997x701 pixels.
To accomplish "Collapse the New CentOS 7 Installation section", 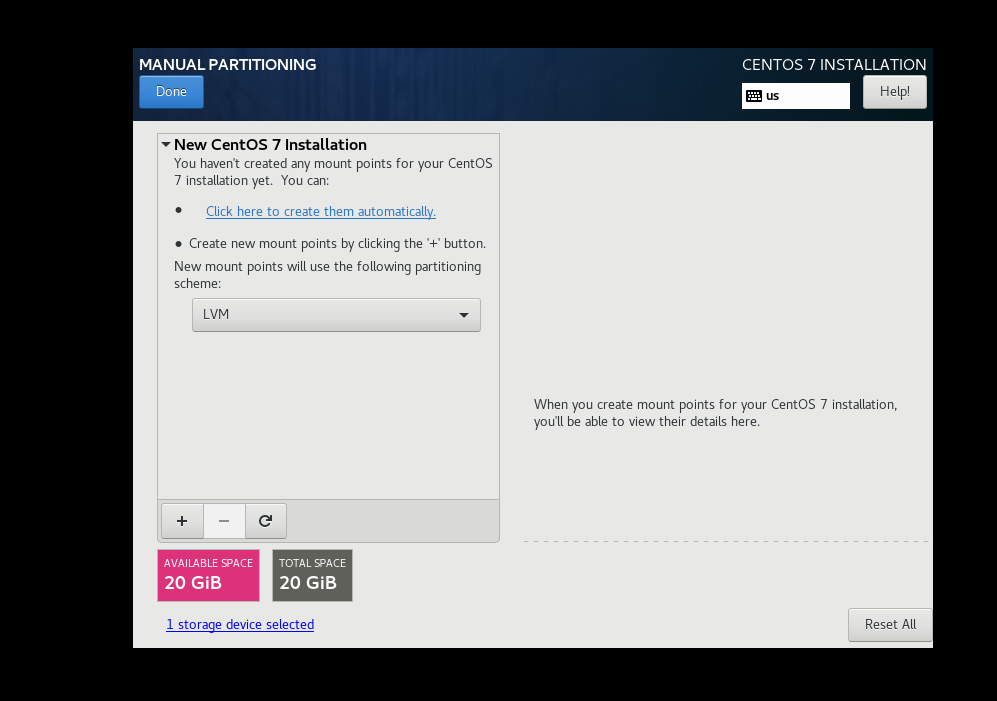I will pyautogui.click(x=166, y=144).
